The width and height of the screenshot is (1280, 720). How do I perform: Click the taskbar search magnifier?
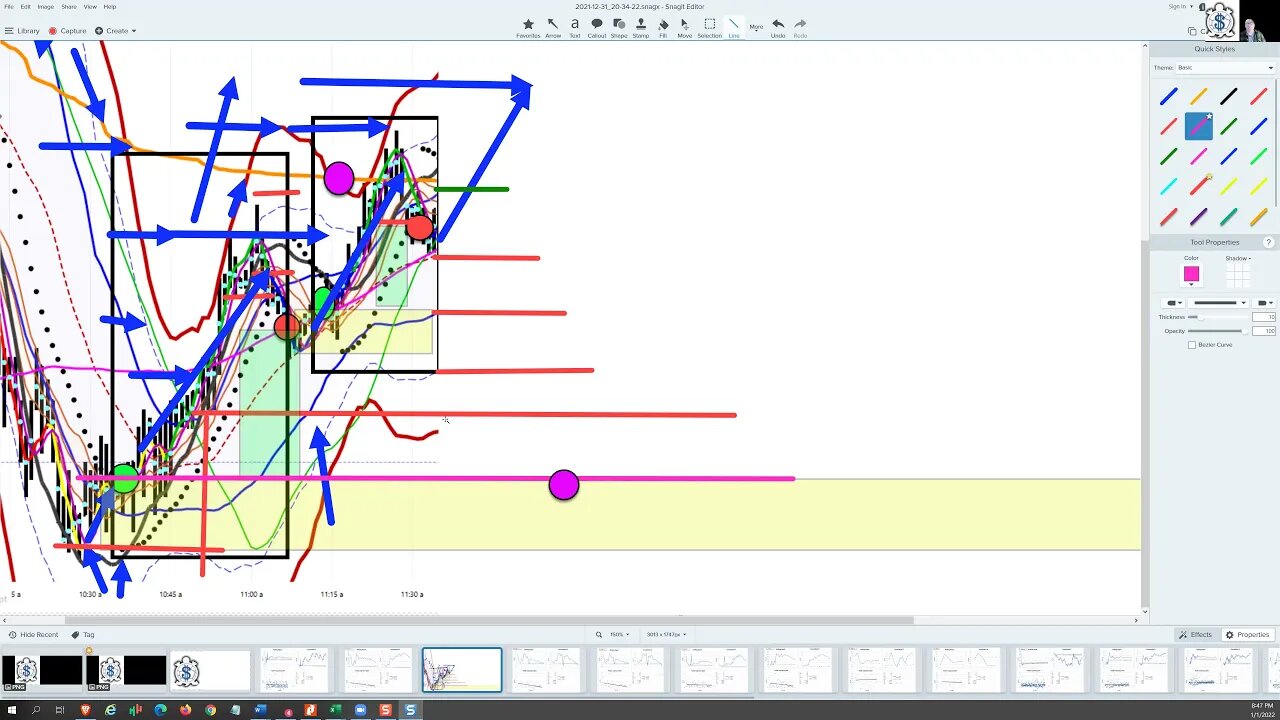point(35,710)
